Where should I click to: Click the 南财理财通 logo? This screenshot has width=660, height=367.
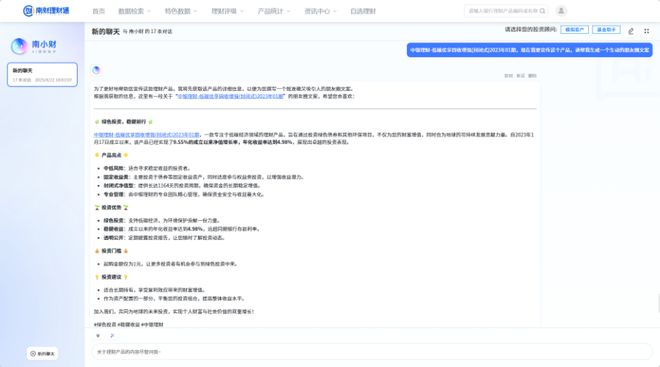pyautogui.click(x=46, y=11)
